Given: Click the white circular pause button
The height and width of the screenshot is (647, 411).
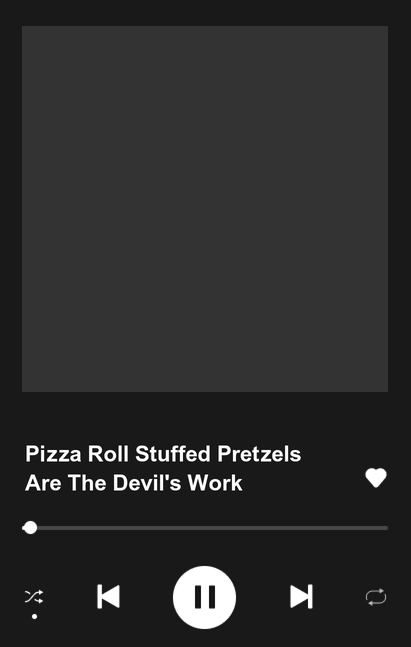Looking at the screenshot, I should point(205,597).
